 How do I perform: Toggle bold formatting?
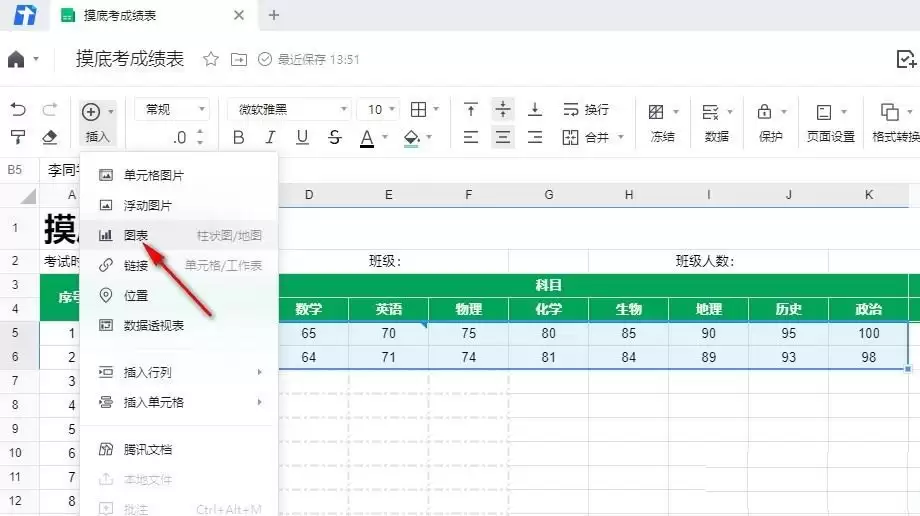click(238, 137)
